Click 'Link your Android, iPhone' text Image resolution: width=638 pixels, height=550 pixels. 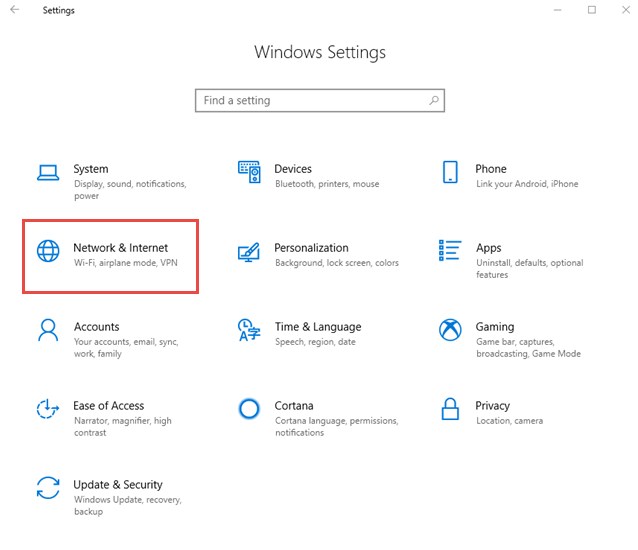pos(527,184)
